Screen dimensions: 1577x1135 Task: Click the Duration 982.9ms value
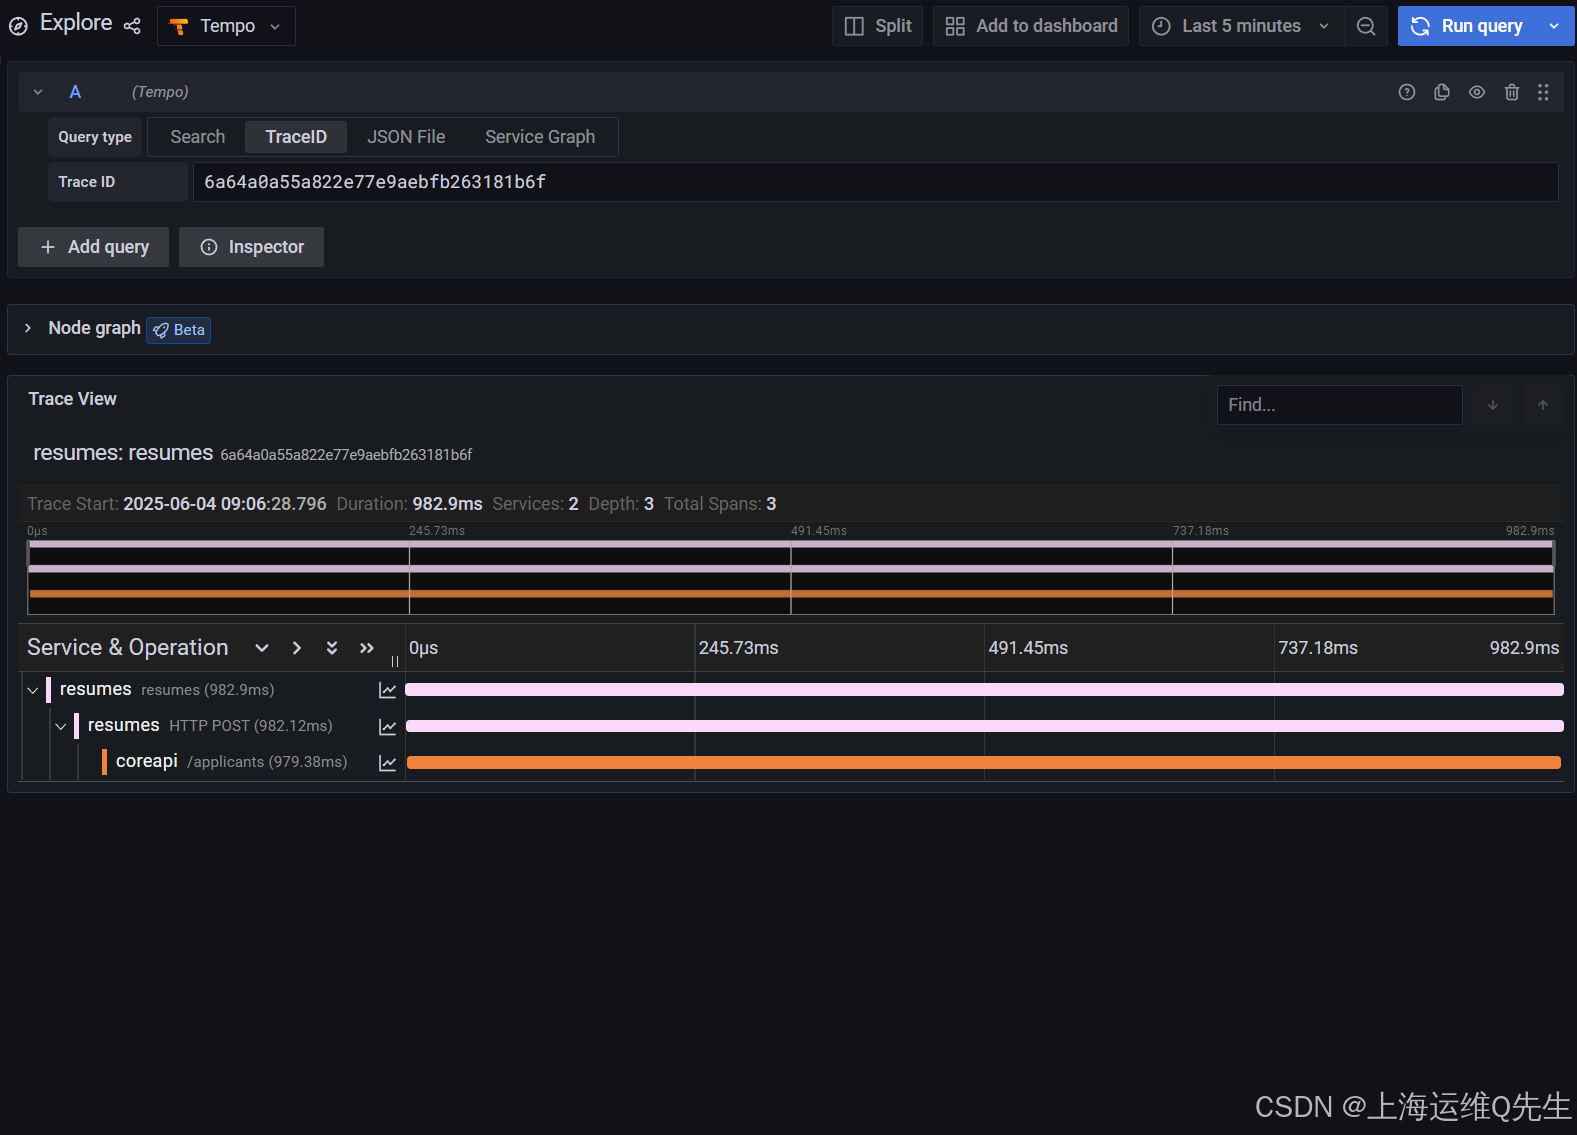(447, 504)
